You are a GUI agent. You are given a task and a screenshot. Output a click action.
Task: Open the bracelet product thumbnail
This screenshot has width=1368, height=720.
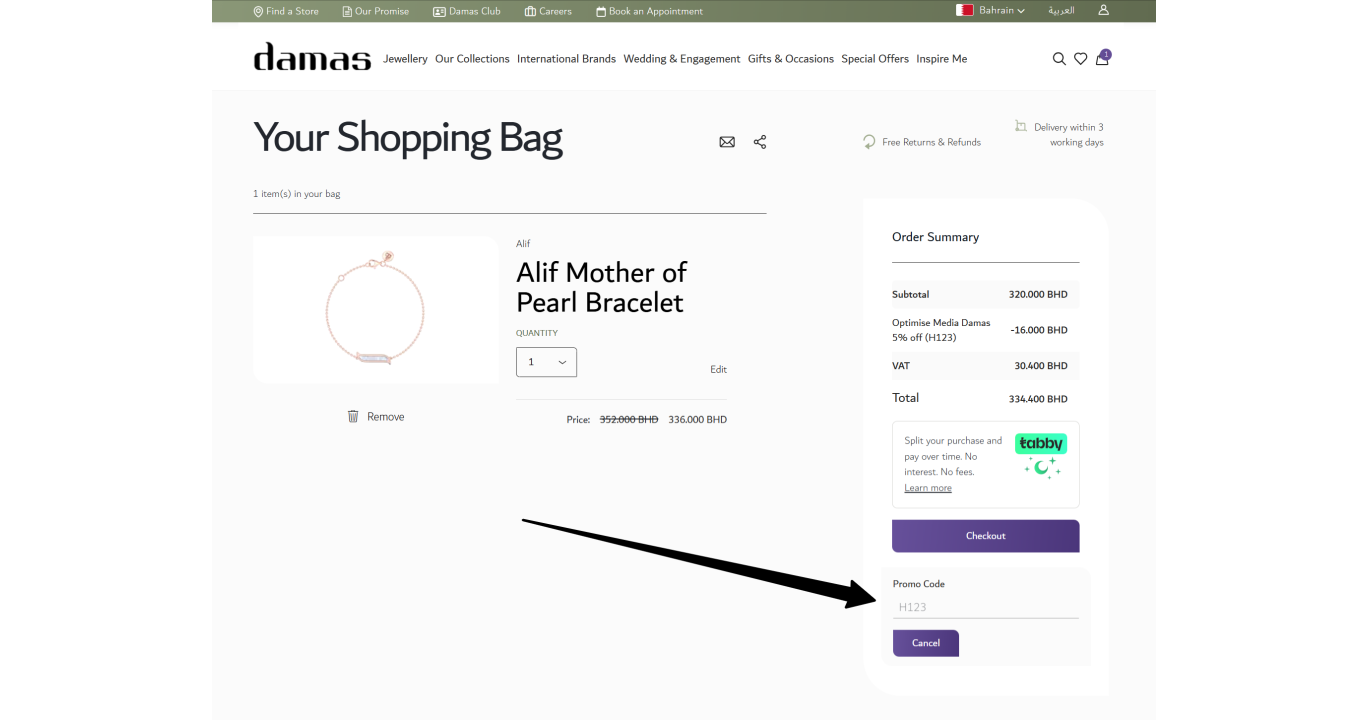click(x=376, y=310)
